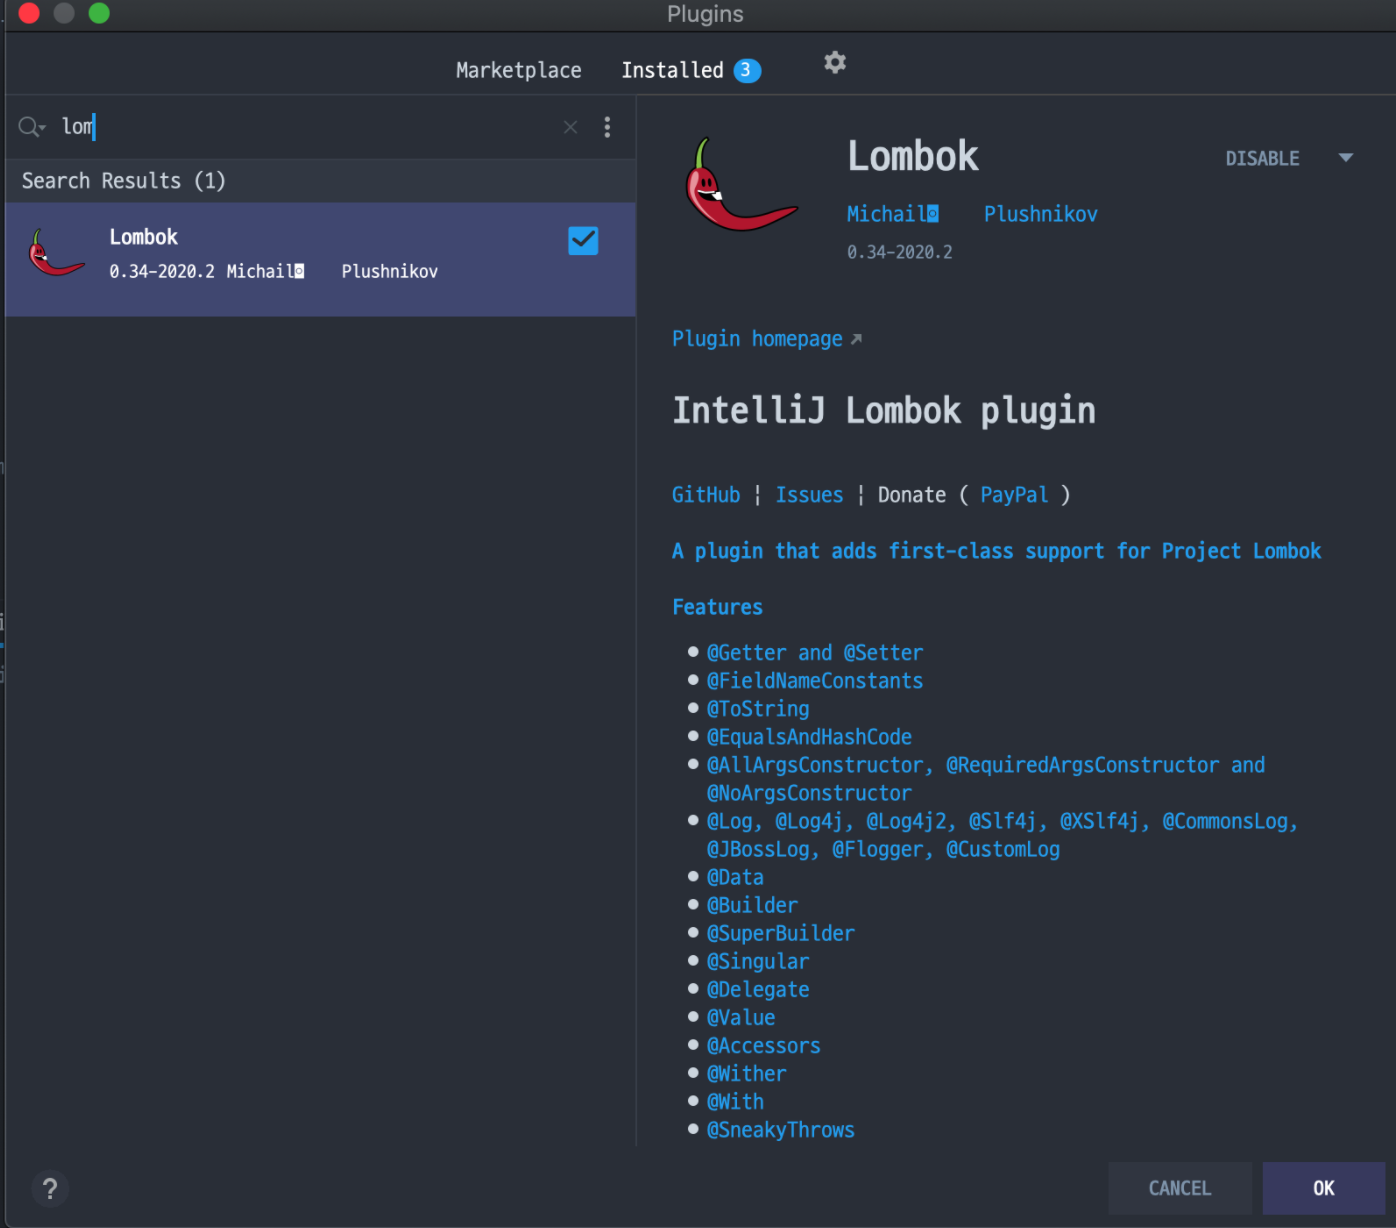Click the @SuperBuilder feature link
Image resolution: width=1396 pixels, height=1228 pixels.
coord(781,933)
